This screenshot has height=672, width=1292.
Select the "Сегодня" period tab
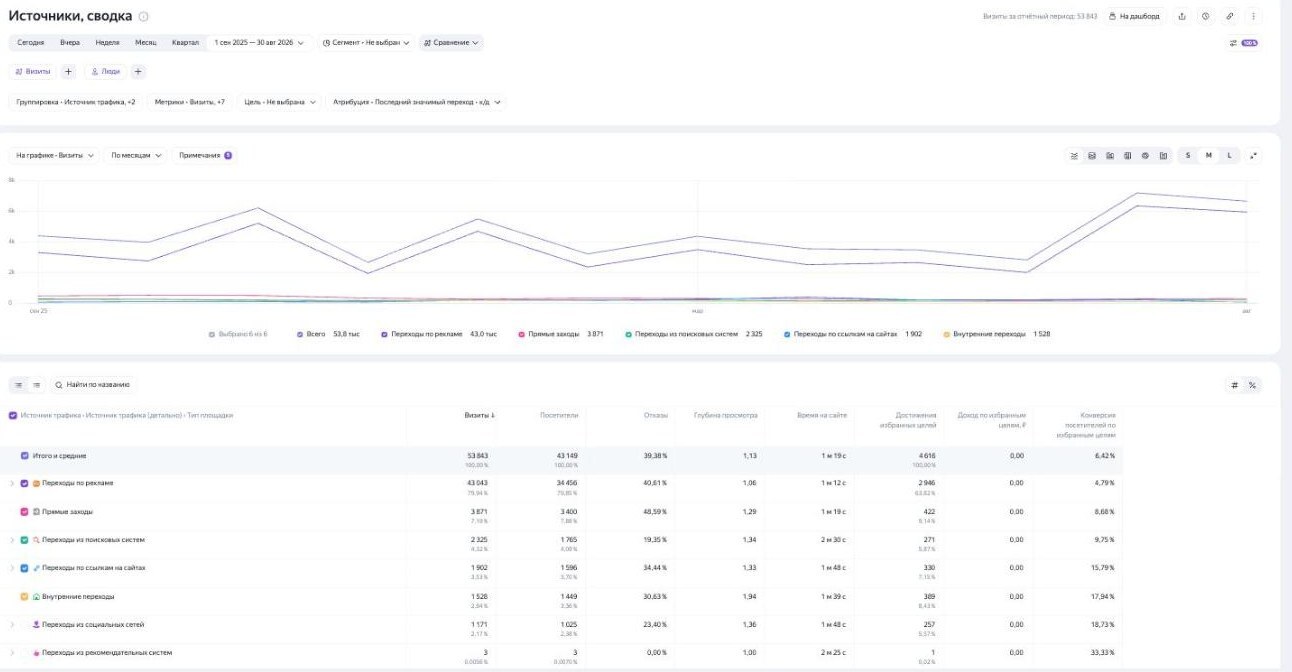tap(31, 43)
